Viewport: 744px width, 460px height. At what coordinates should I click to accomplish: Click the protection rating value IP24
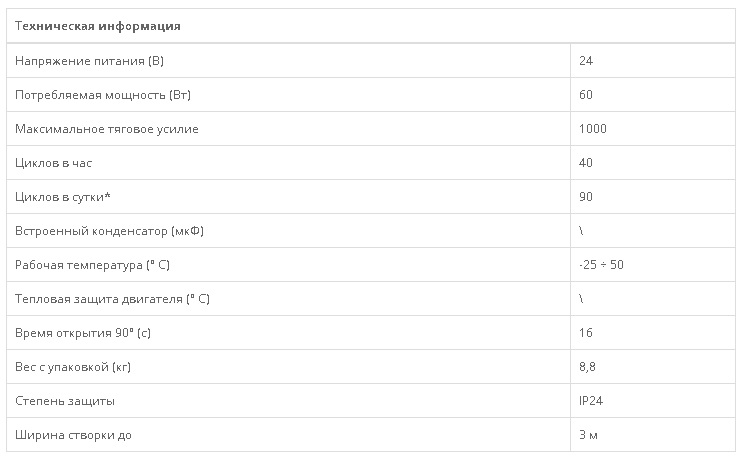click(590, 401)
